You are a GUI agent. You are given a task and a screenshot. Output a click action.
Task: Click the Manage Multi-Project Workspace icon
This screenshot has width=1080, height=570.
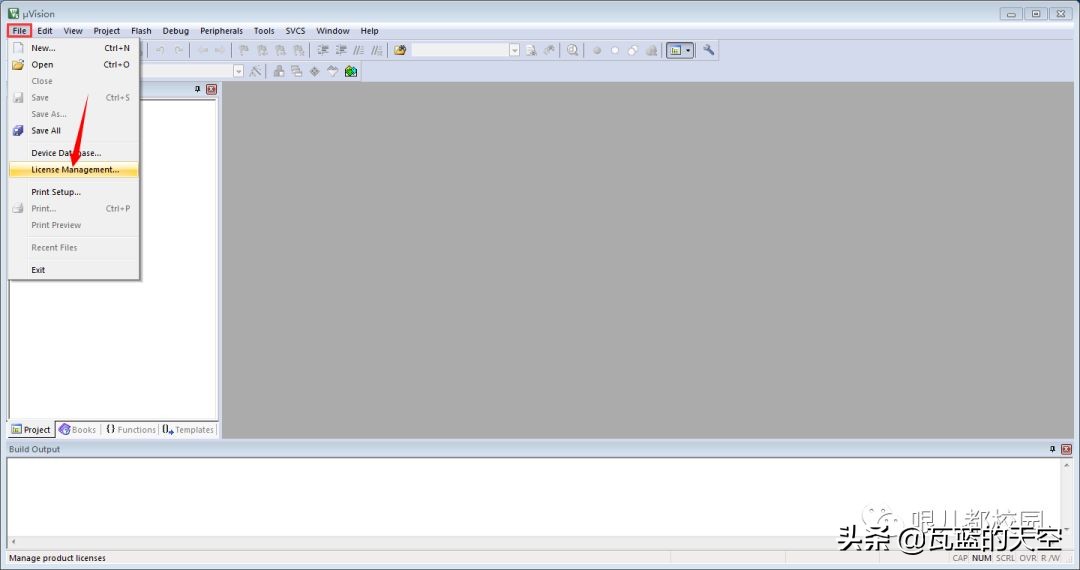tap(297, 71)
